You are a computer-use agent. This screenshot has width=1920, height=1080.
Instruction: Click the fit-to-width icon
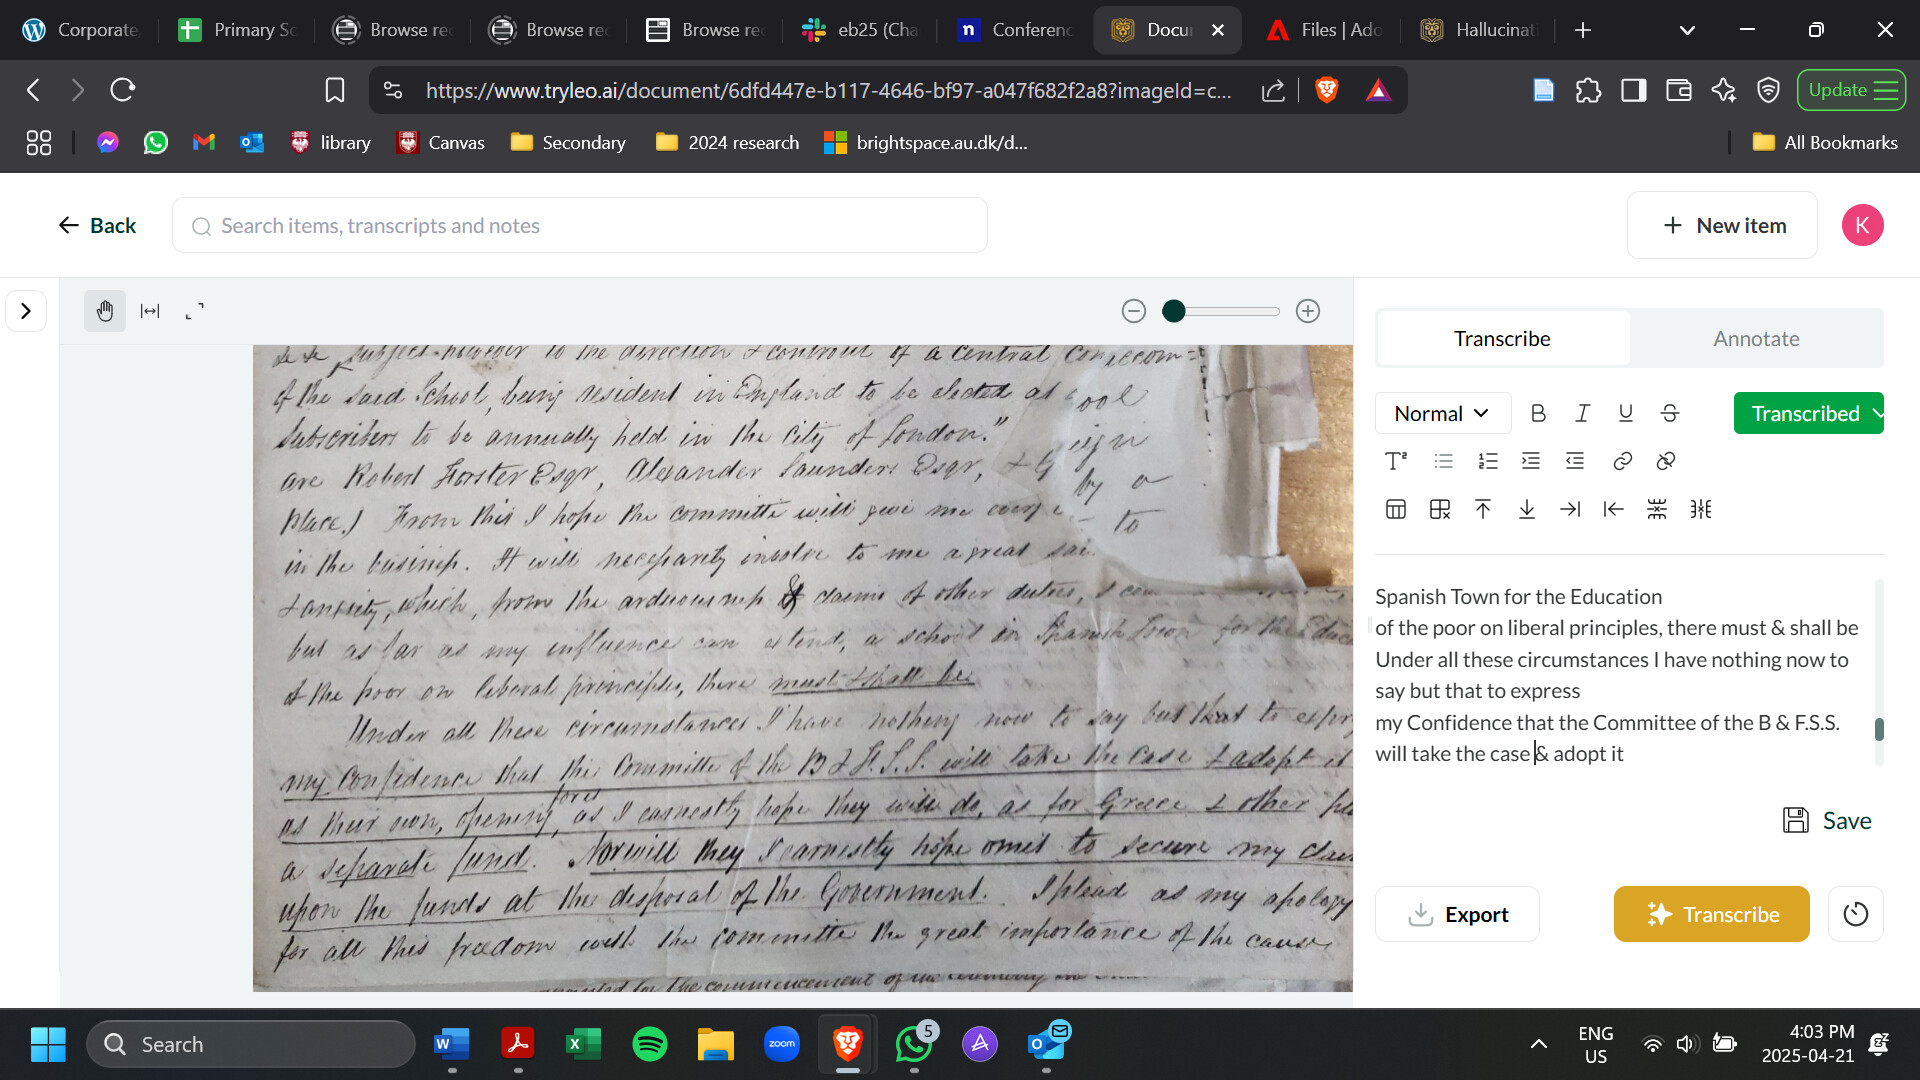point(150,311)
